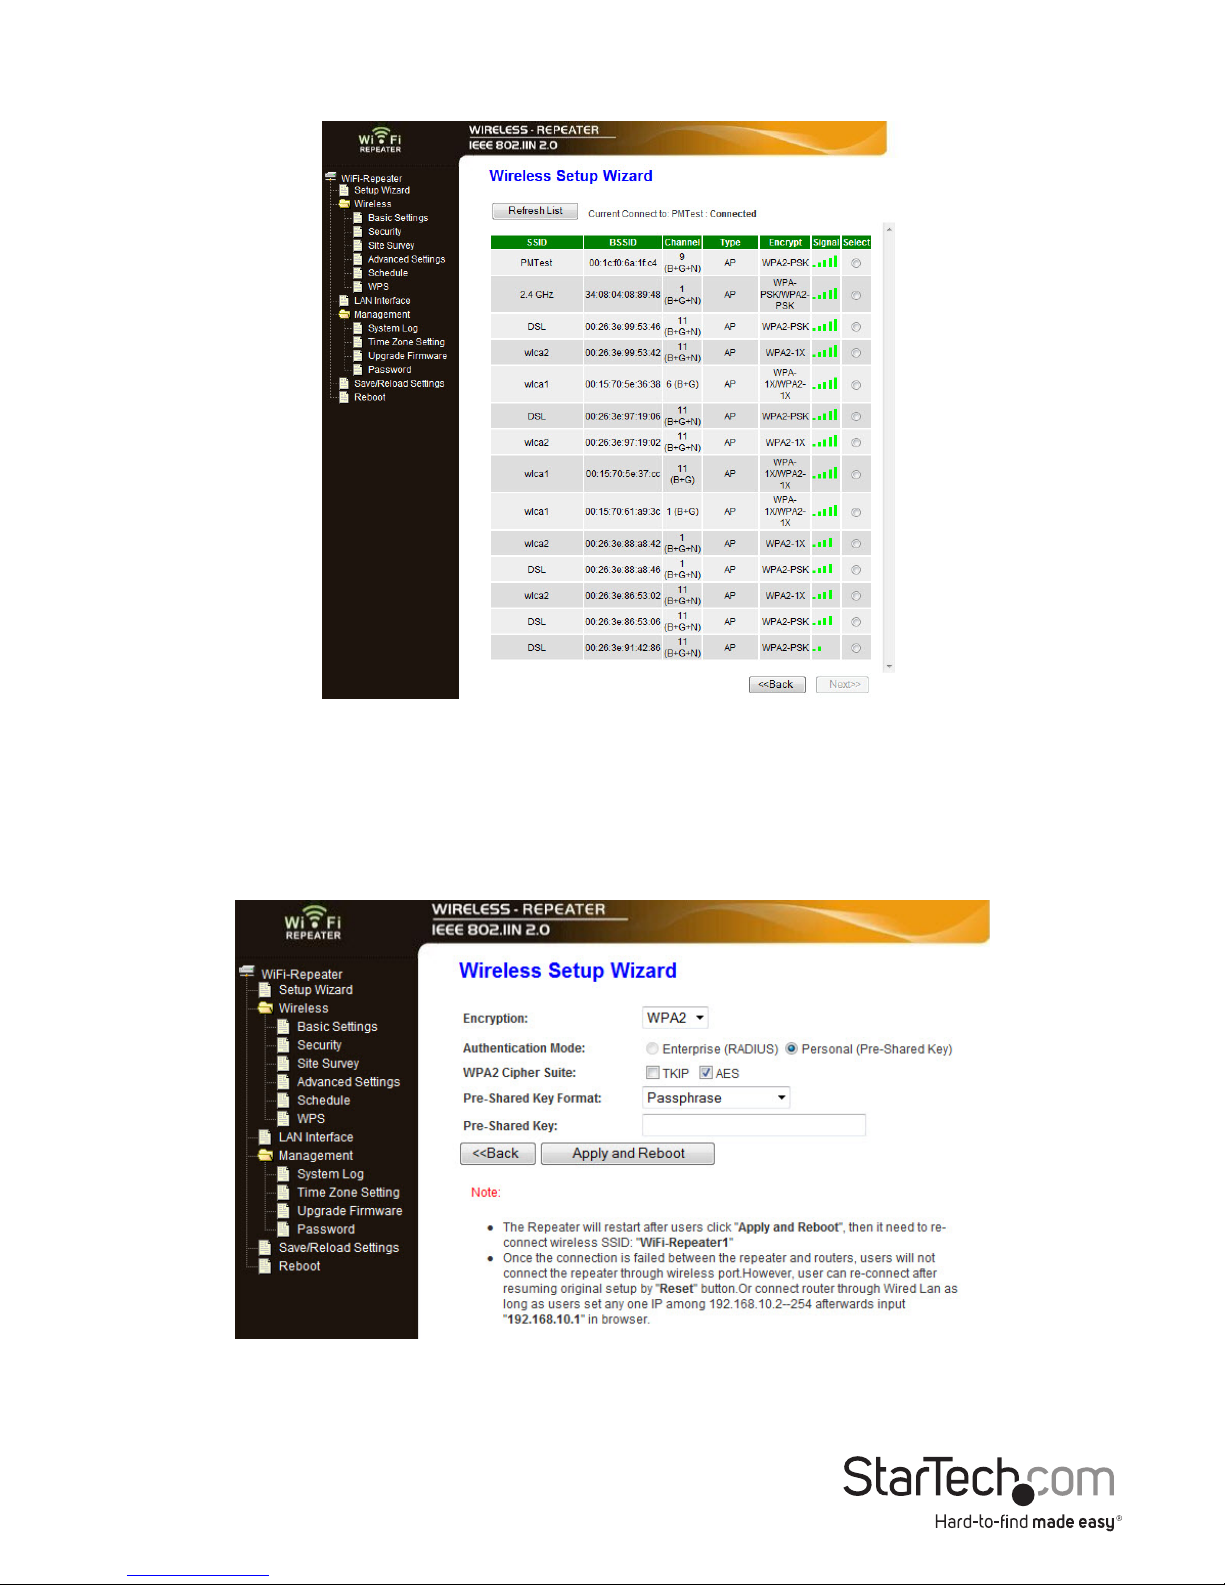Uncheck the AES cipher checkbox
This screenshot has height=1585, width=1225.
706,1073
